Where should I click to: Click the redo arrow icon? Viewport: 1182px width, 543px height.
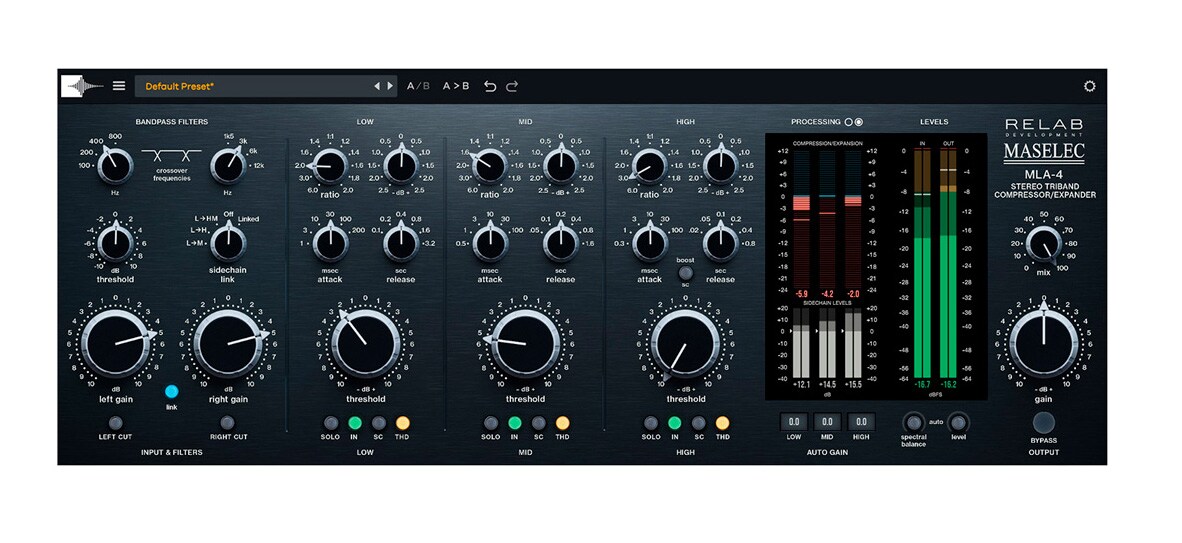512,86
